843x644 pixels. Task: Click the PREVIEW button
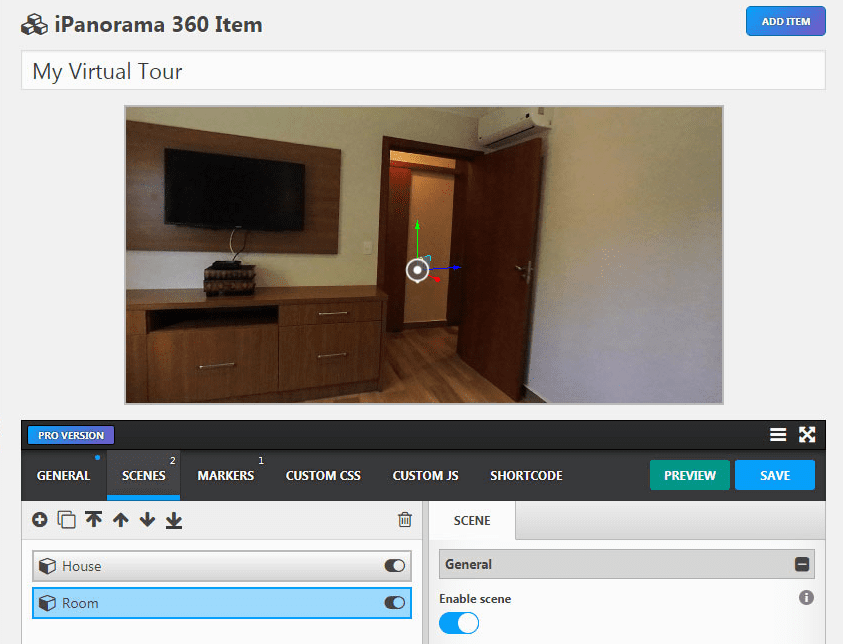coord(689,475)
